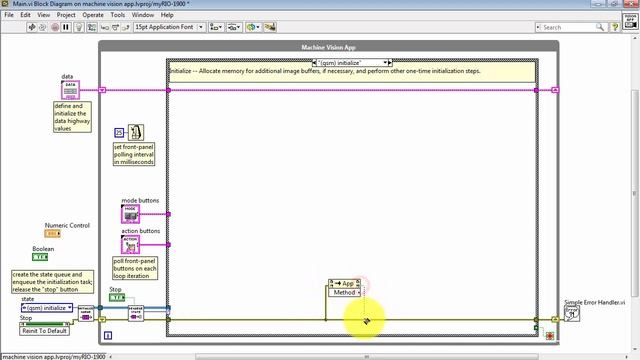
Task: Click the project target path in status bar
Action: [x=54, y=357]
